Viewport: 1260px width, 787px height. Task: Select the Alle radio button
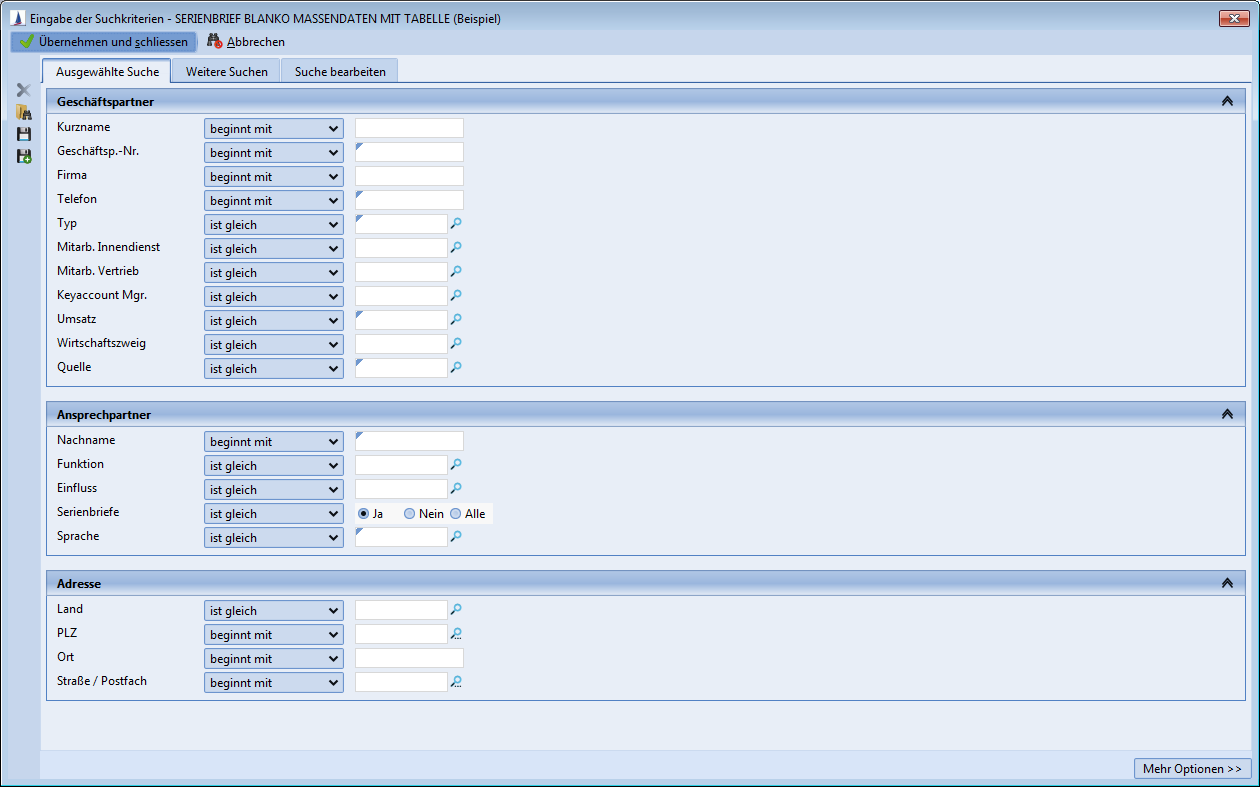(456, 513)
